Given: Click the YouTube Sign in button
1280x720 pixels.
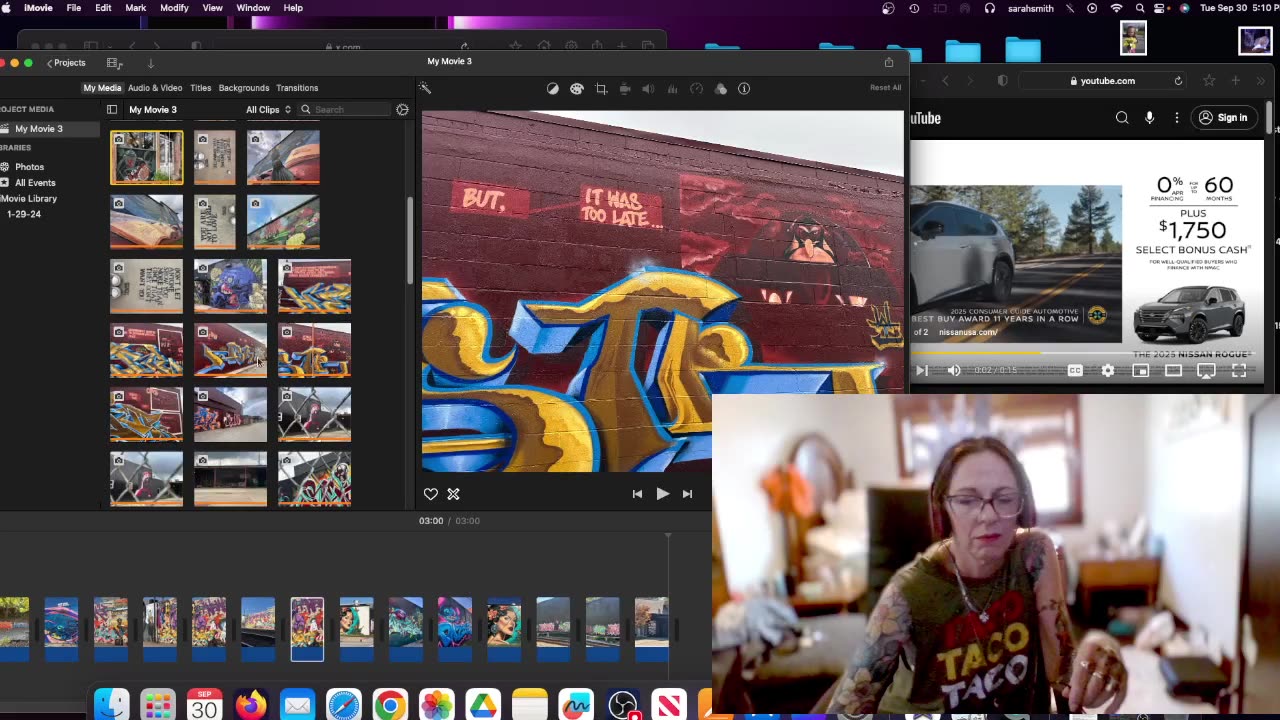Looking at the screenshot, I should pyautogui.click(x=1223, y=118).
